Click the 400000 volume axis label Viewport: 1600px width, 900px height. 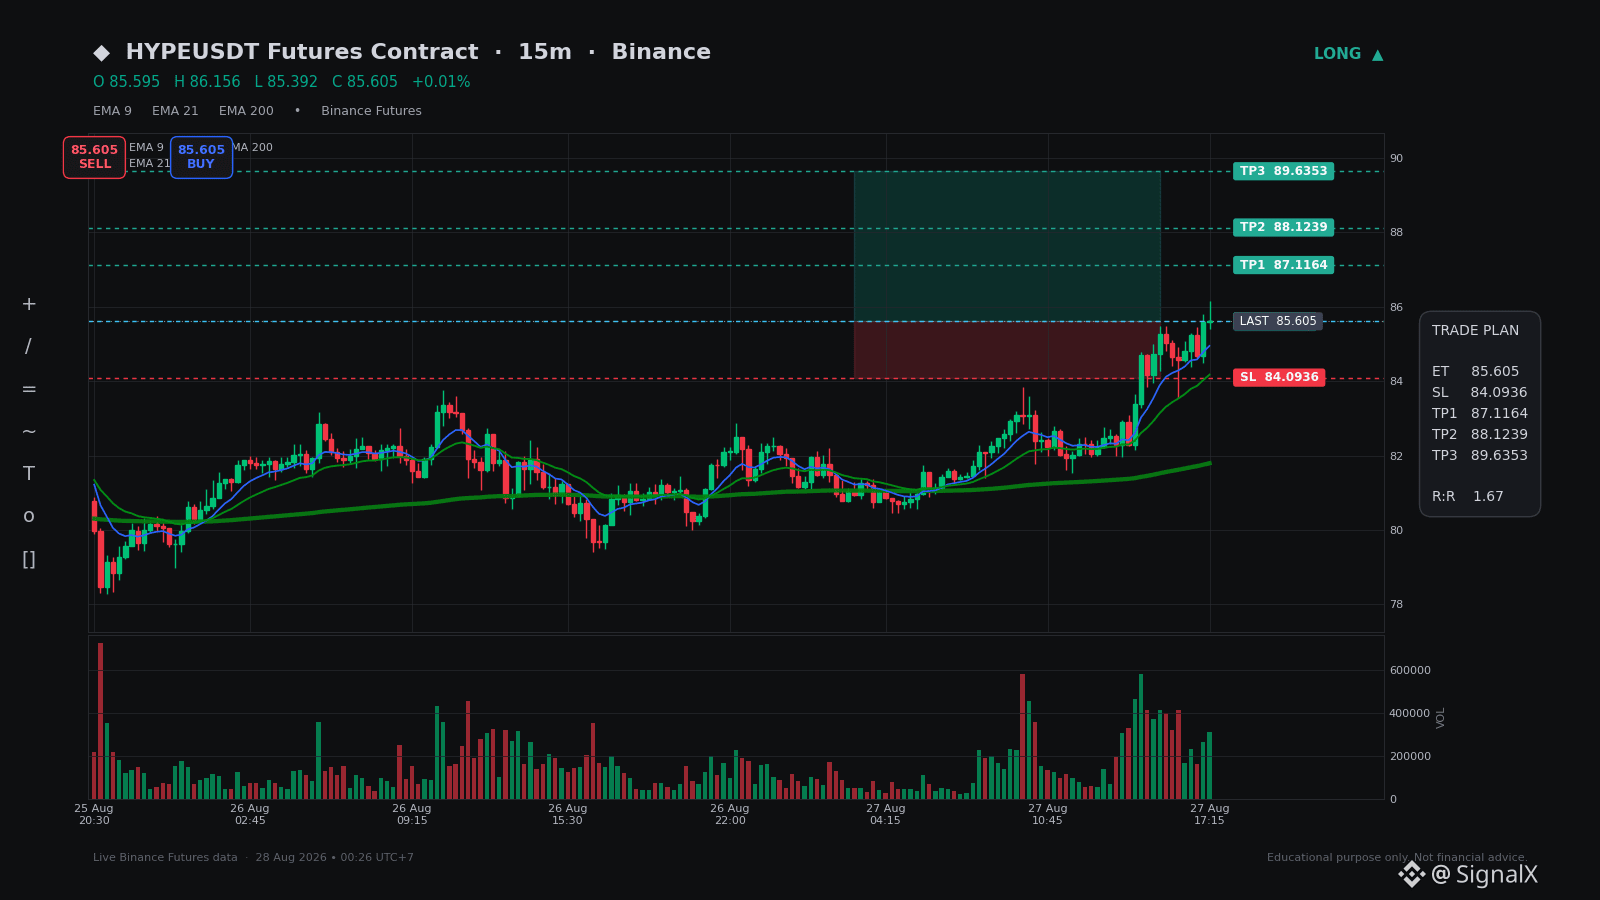1410,714
